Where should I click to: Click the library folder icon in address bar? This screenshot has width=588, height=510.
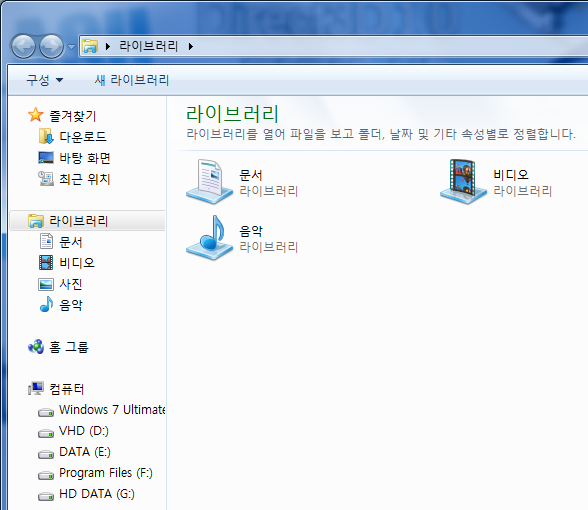(90, 46)
